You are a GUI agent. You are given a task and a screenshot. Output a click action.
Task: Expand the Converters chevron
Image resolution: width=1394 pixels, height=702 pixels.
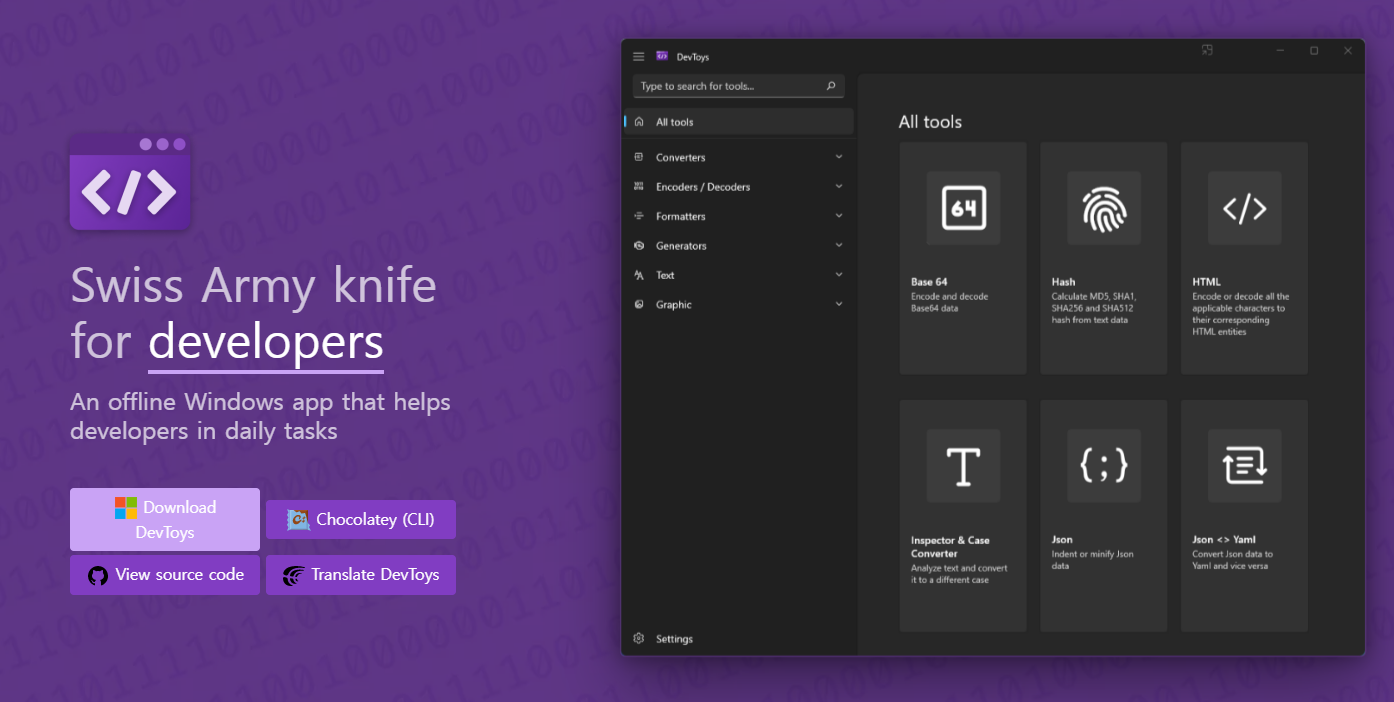[x=839, y=157]
